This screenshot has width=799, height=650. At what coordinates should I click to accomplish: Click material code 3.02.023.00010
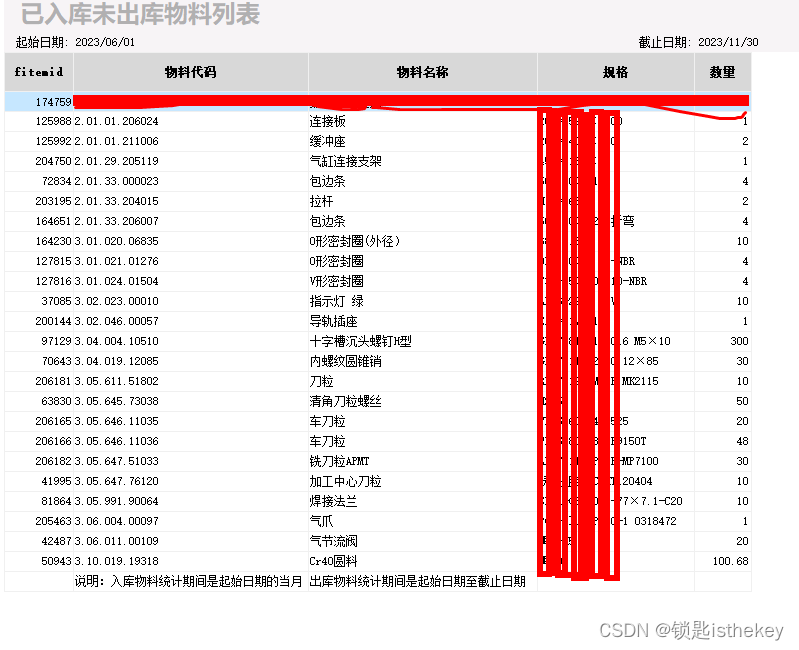(116, 301)
